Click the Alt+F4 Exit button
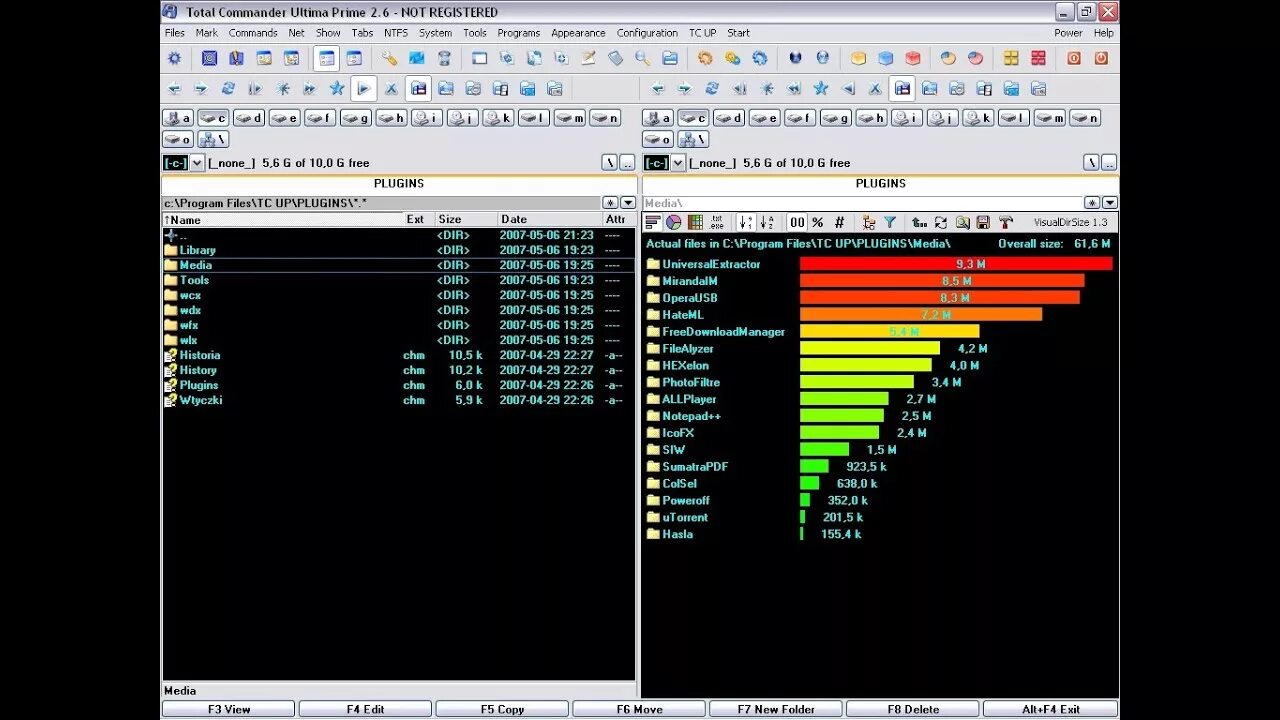This screenshot has width=1280, height=720. coord(1050,709)
